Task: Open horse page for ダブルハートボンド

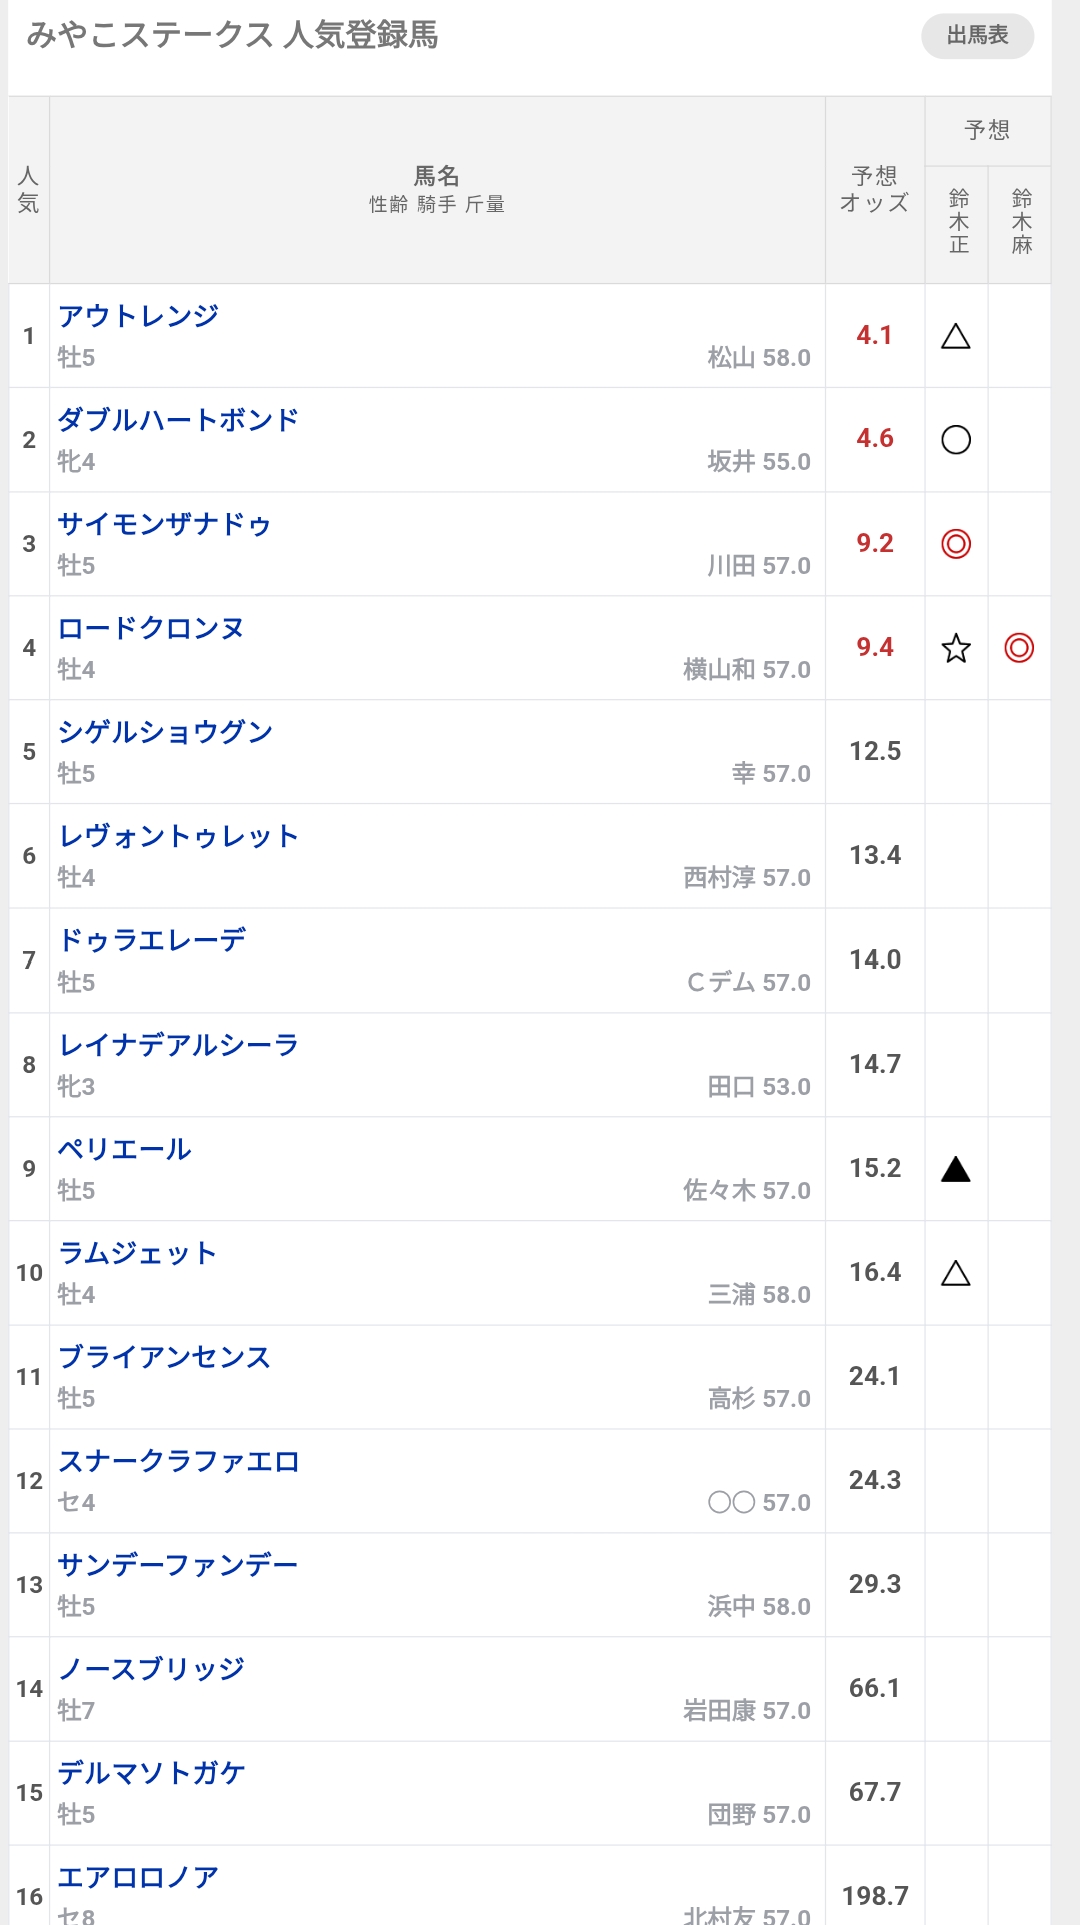Action: (x=178, y=420)
